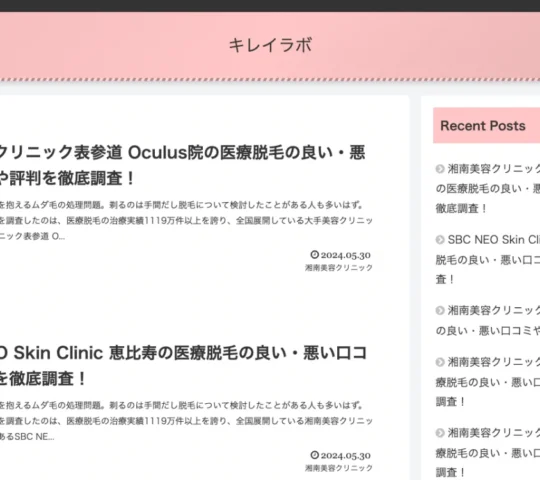The width and height of the screenshot is (540, 480).
Task: Click arrow icon beside fifth recent post
Action: [440, 433]
